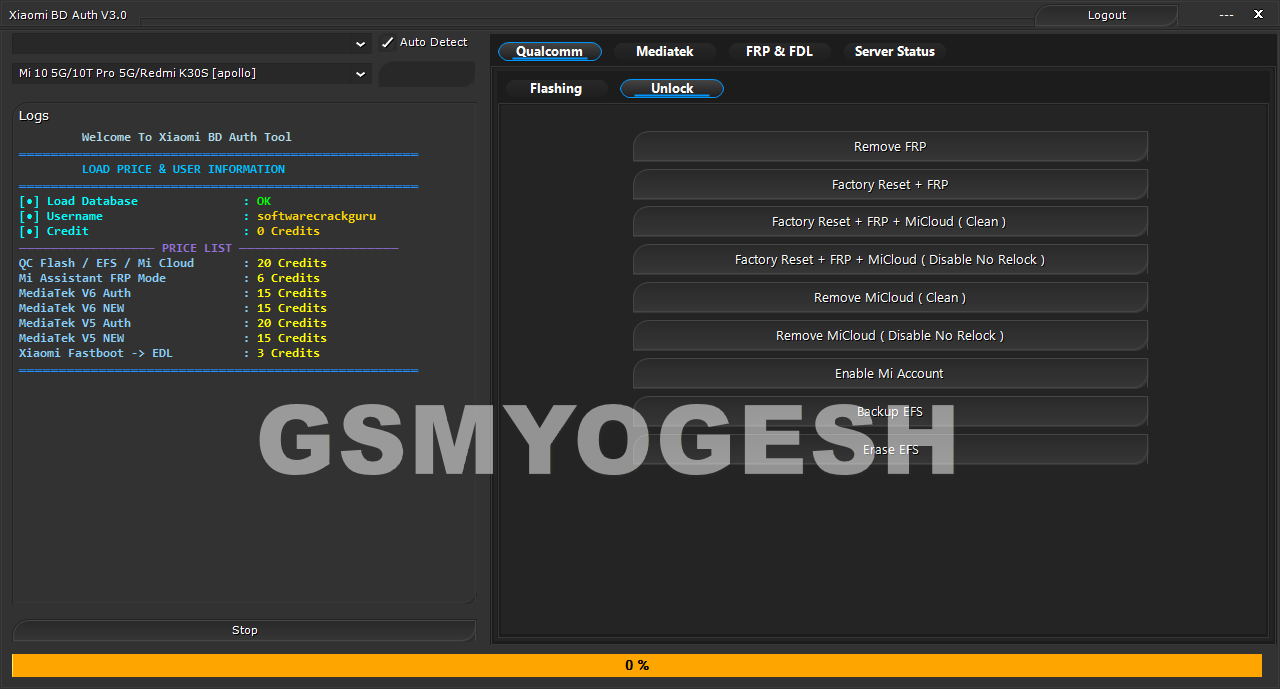Image resolution: width=1280 pixels, height=689 pixels.
Task: Select the Unlock sub-tab
Action: 672,89
